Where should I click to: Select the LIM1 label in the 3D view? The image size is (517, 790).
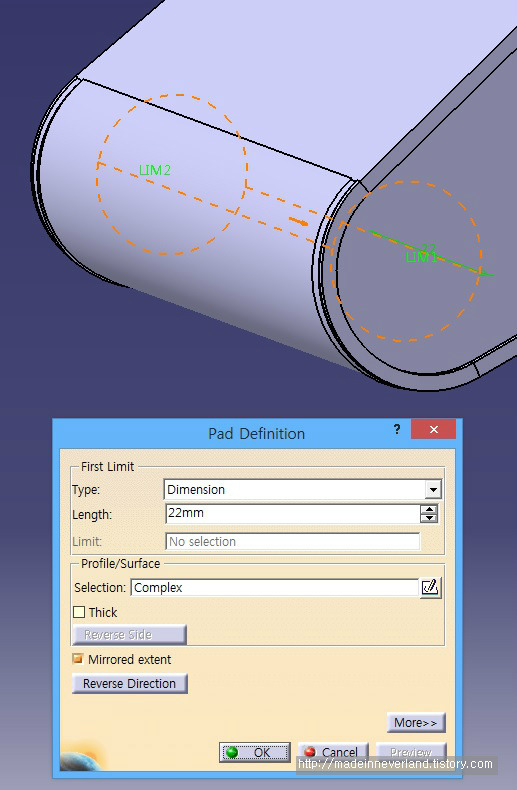coord(421,257)
